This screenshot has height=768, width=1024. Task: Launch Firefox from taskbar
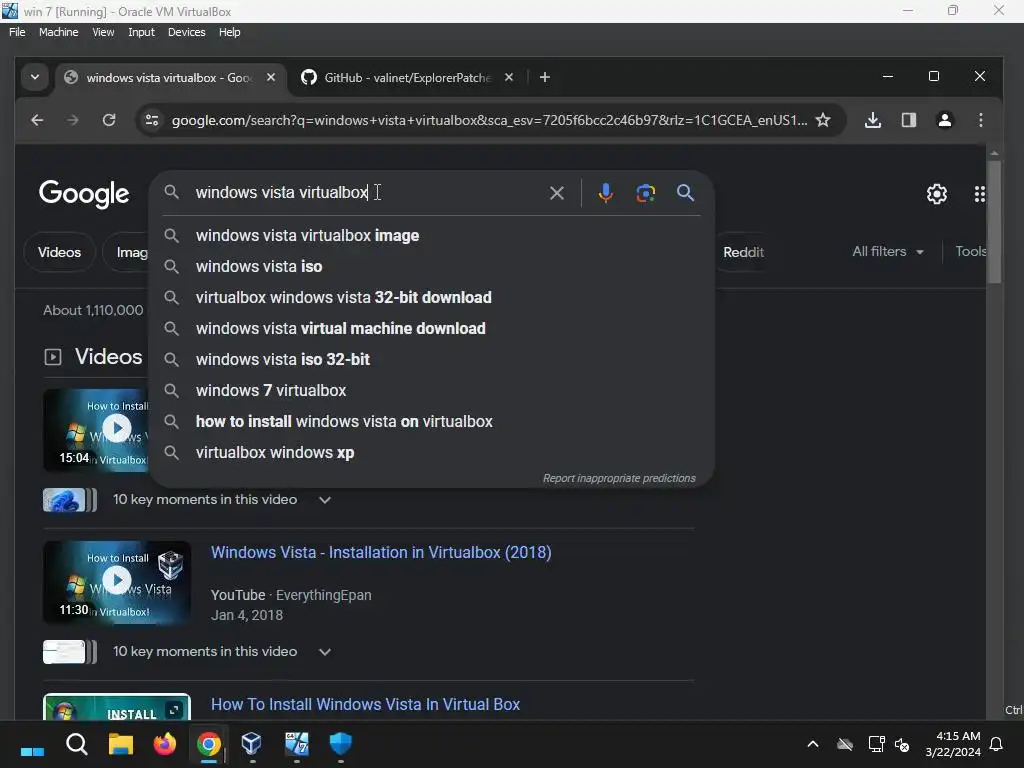(x=165, y=744)
